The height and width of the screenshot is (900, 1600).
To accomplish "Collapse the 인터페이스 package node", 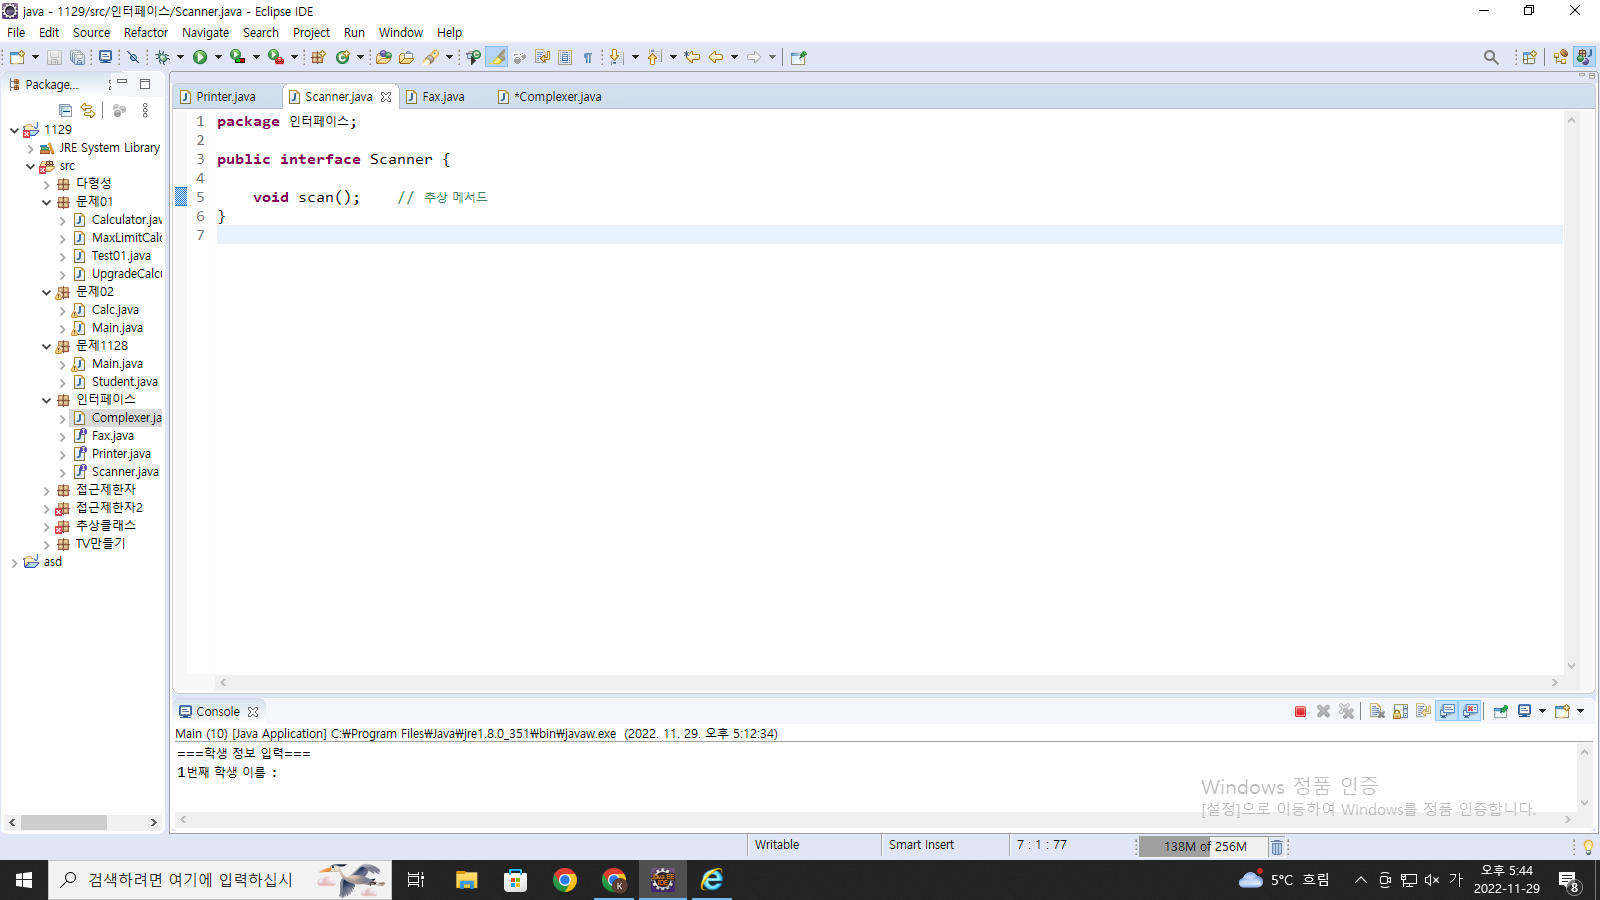I will (x=46, y=400).
